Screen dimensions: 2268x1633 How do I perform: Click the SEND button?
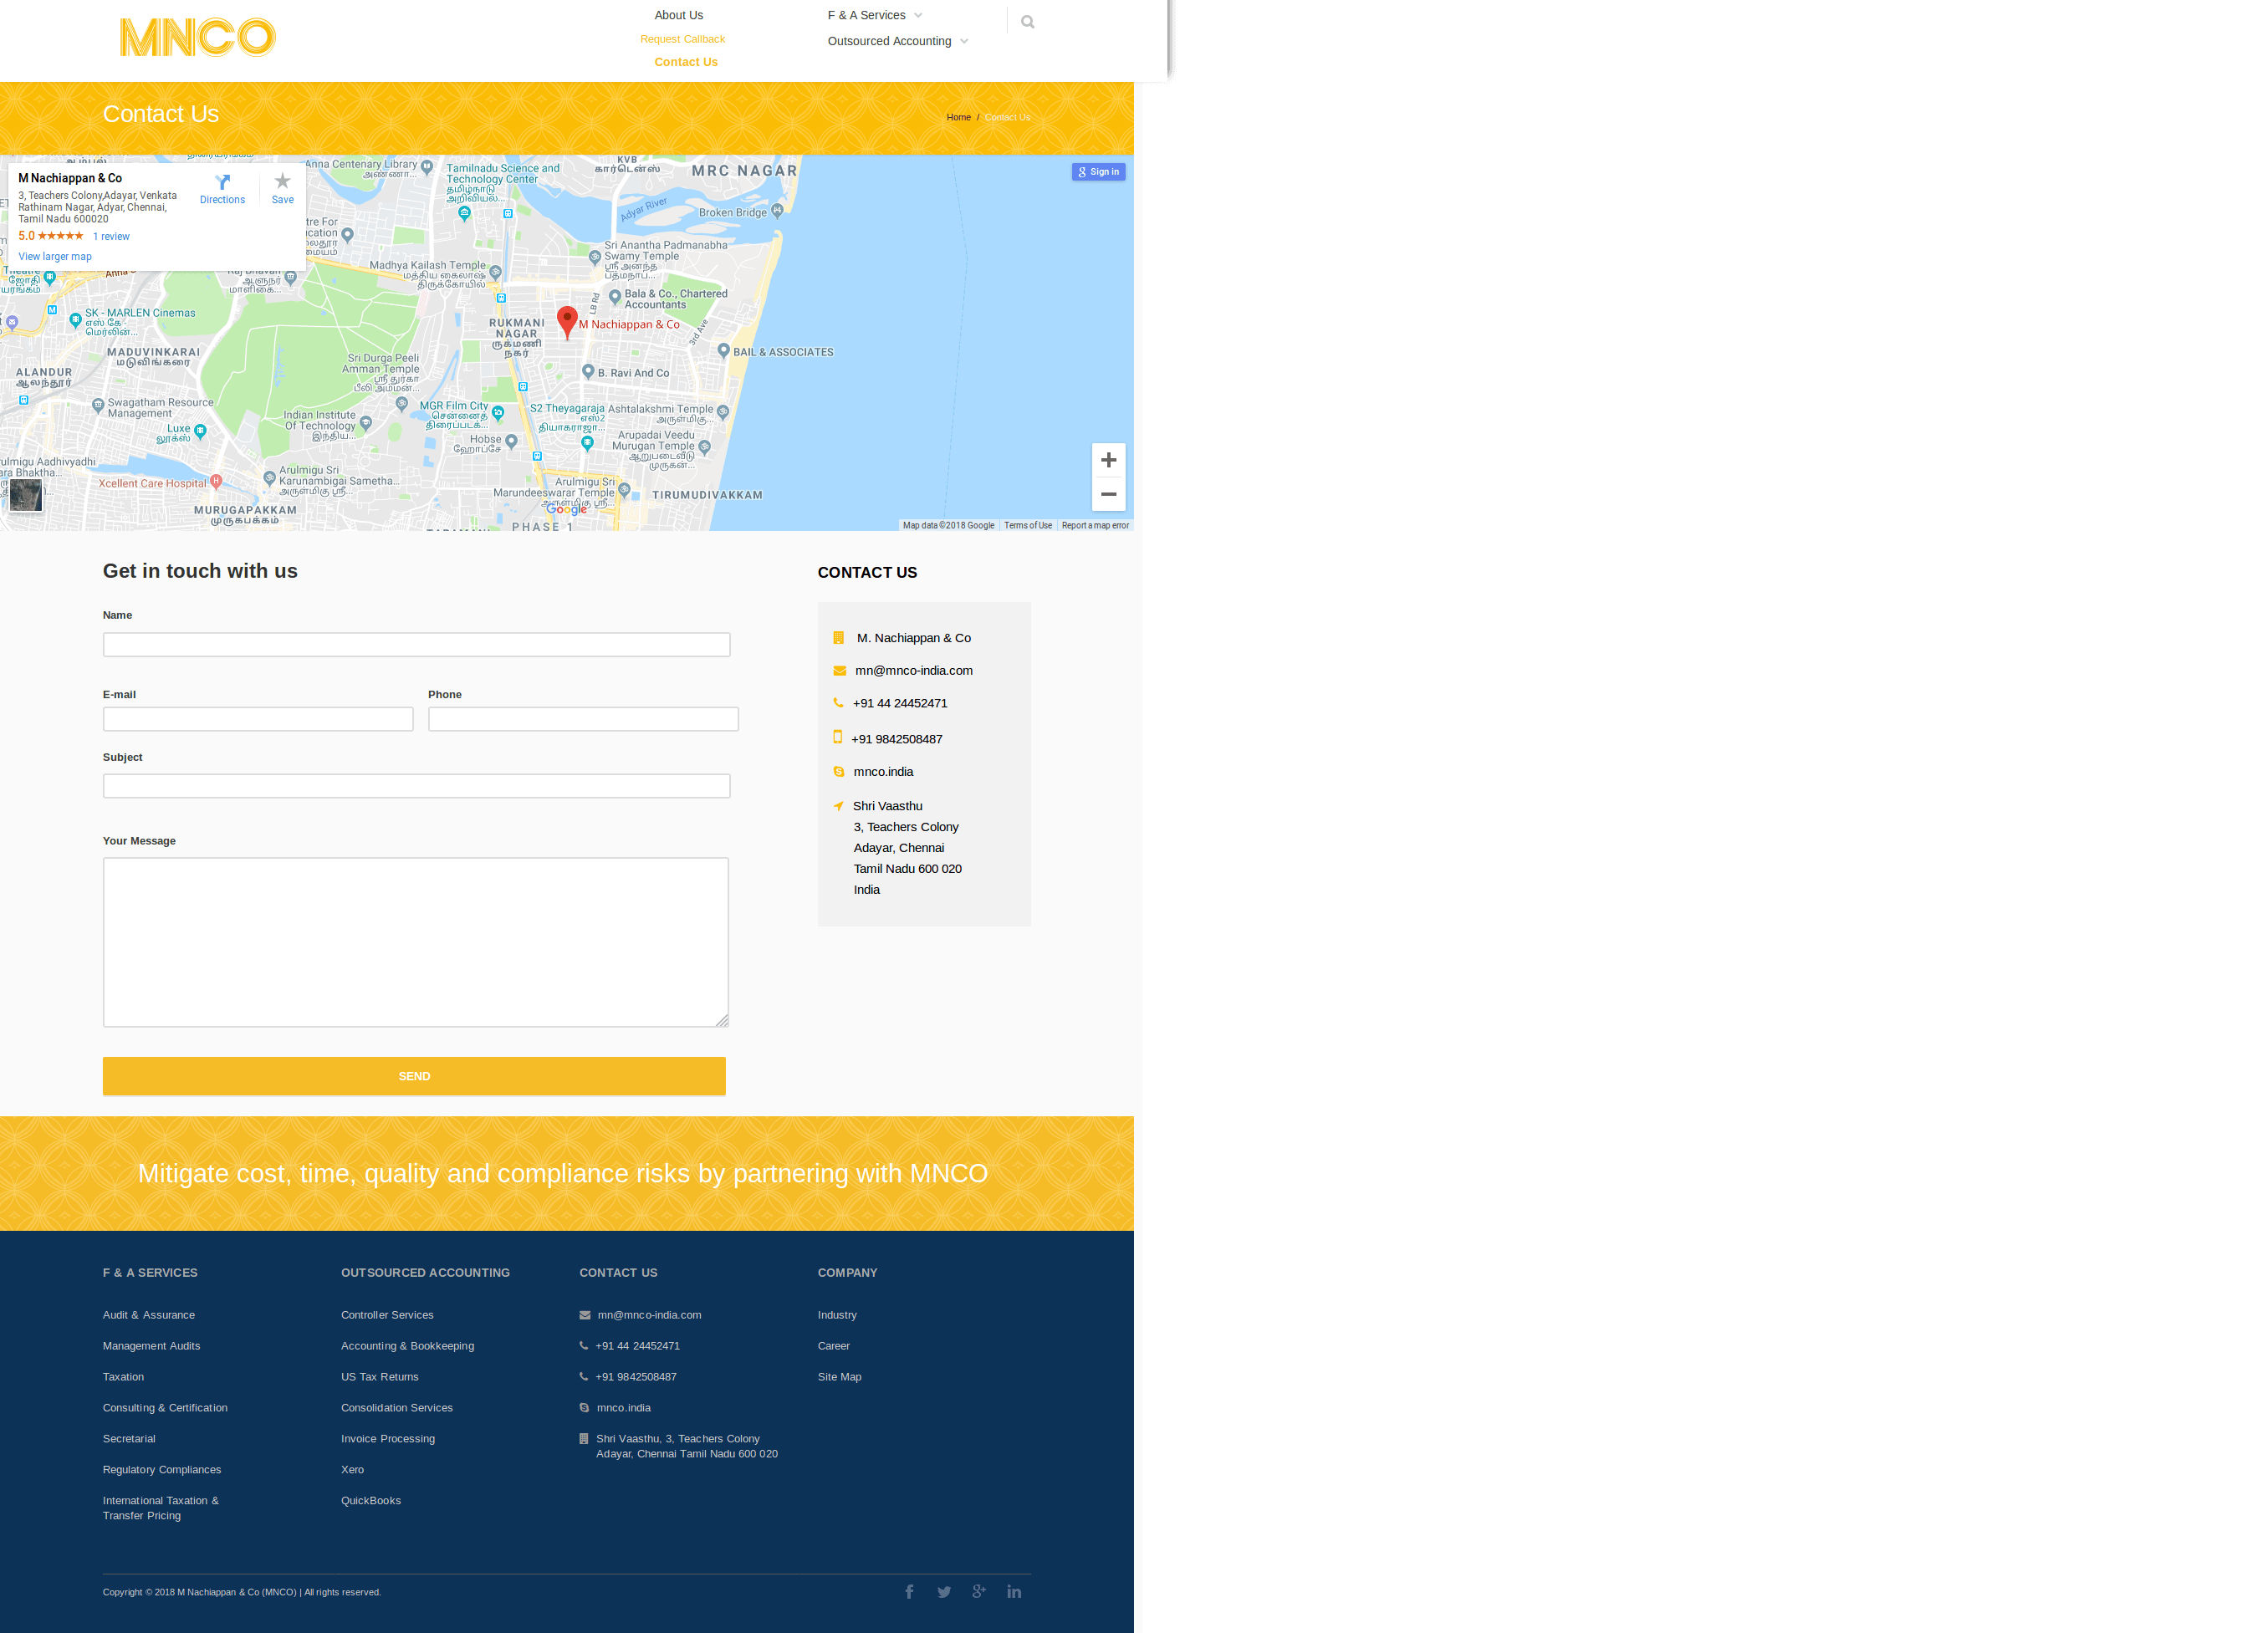click(414, 1076)
